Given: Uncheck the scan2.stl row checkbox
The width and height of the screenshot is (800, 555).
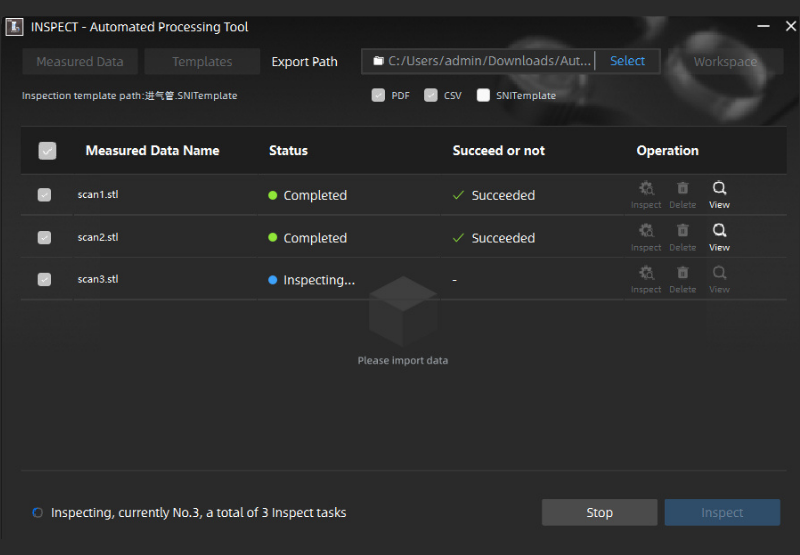Looking at the screenshot, I should pyautogui.click(x=44, y=238).
